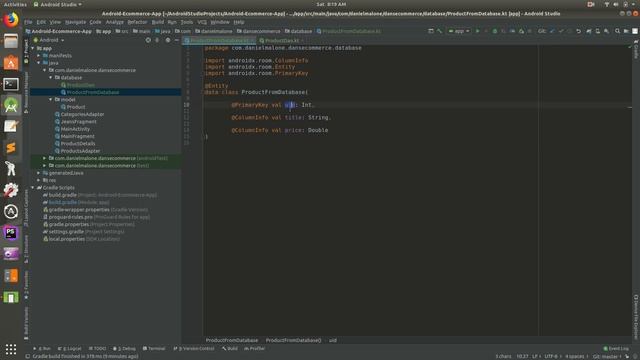
Task: Open the Version Control tool window
Action: (194, 349)
